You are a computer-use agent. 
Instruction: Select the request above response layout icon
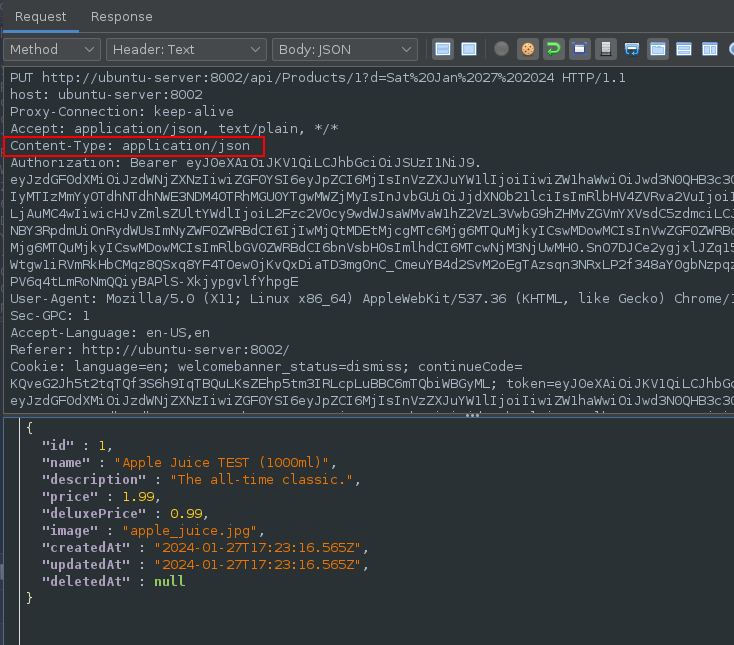click(684, 49)
